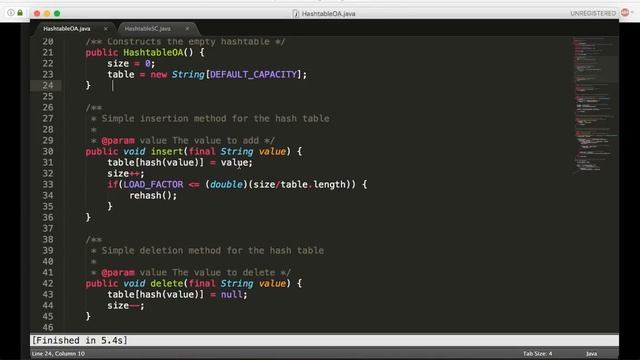Click the UNREGISTERED label in title bar
640x360 pixels.
[x=593, y=13]
